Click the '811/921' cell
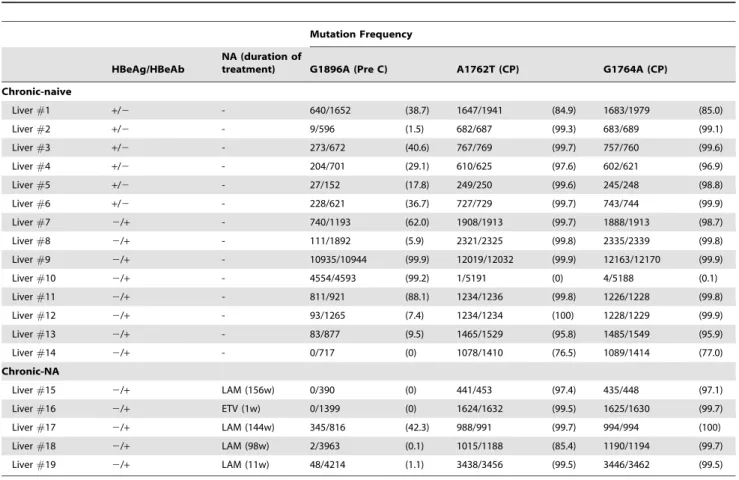 click(327, 297)
